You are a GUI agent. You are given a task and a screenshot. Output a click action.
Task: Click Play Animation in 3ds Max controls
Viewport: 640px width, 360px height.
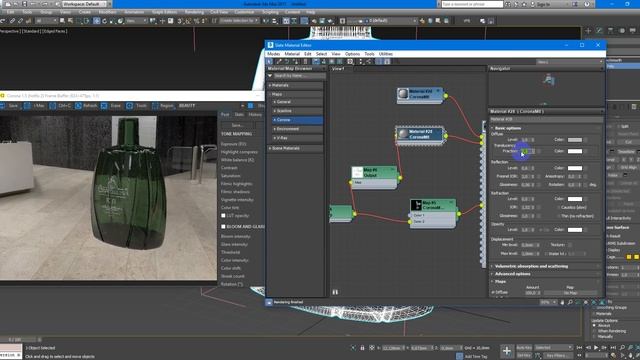click(x=596, y=348)
